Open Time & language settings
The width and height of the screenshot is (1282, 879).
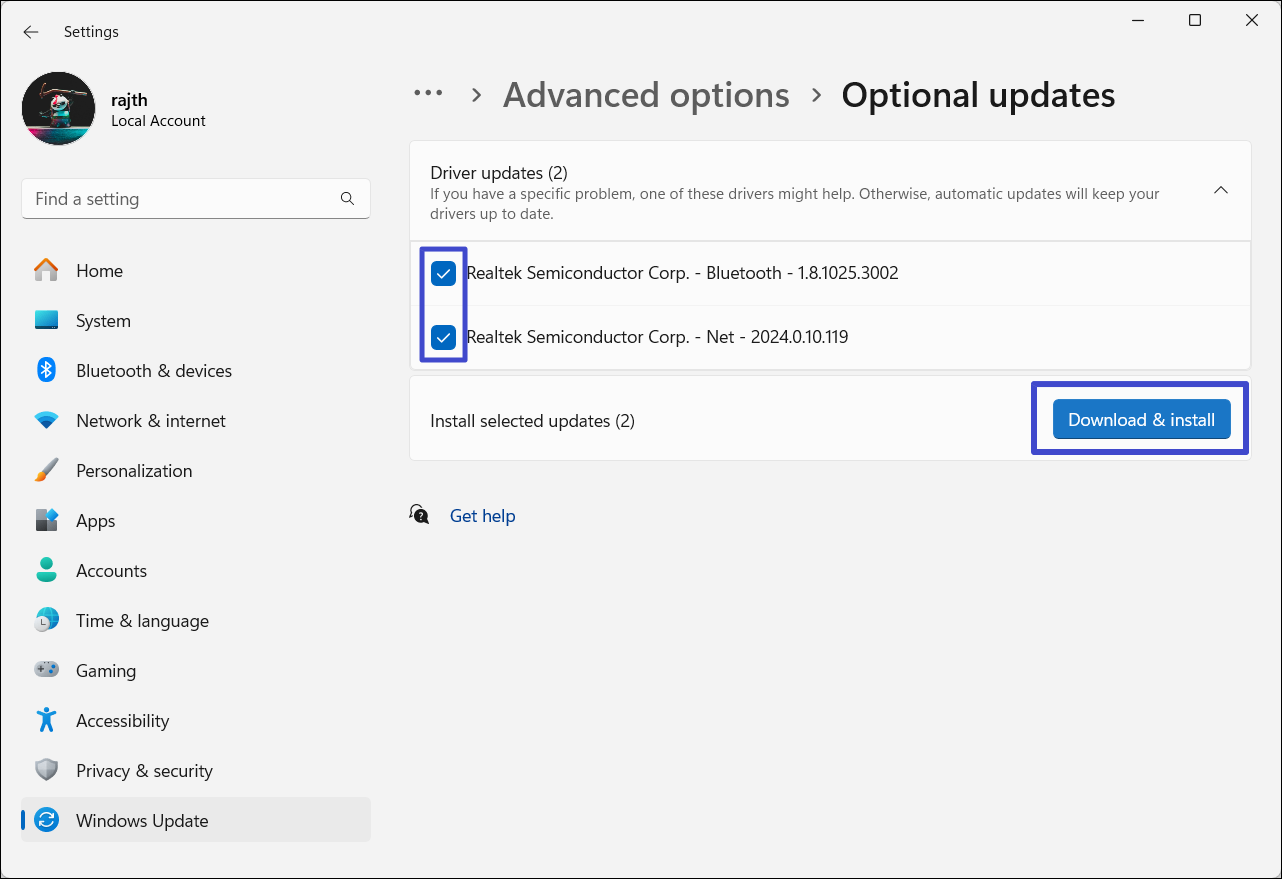click(142, 621)
